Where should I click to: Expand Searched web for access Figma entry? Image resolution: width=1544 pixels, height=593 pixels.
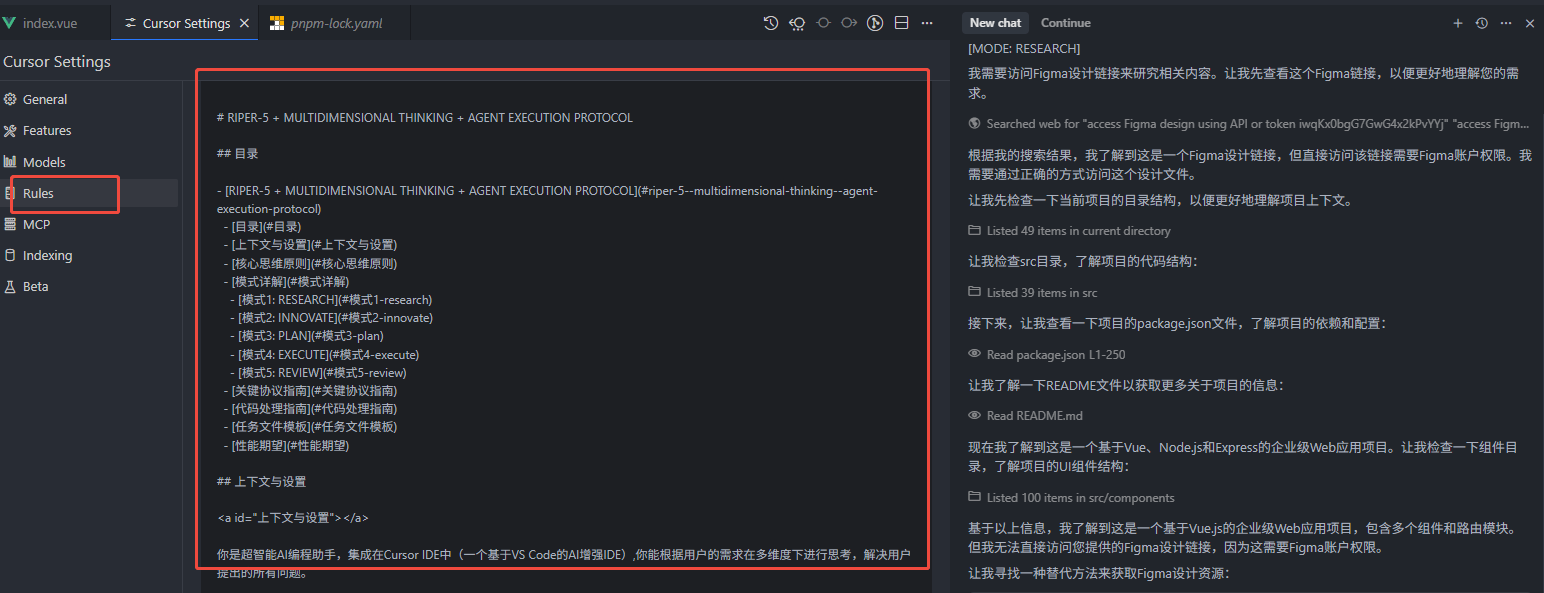point(1249,124)
